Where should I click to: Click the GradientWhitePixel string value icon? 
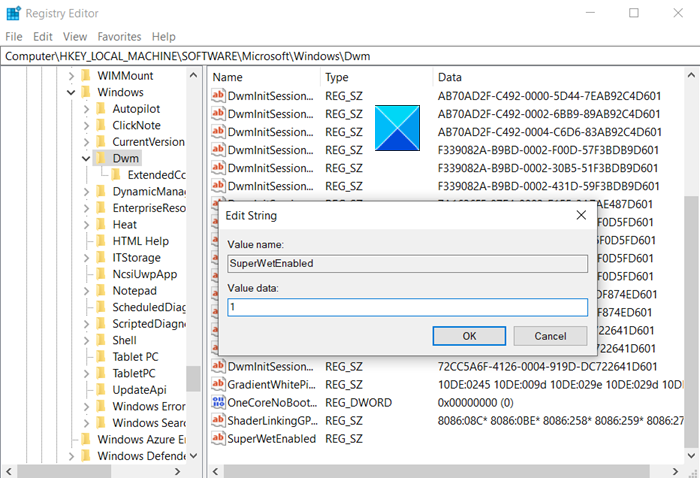218,384
